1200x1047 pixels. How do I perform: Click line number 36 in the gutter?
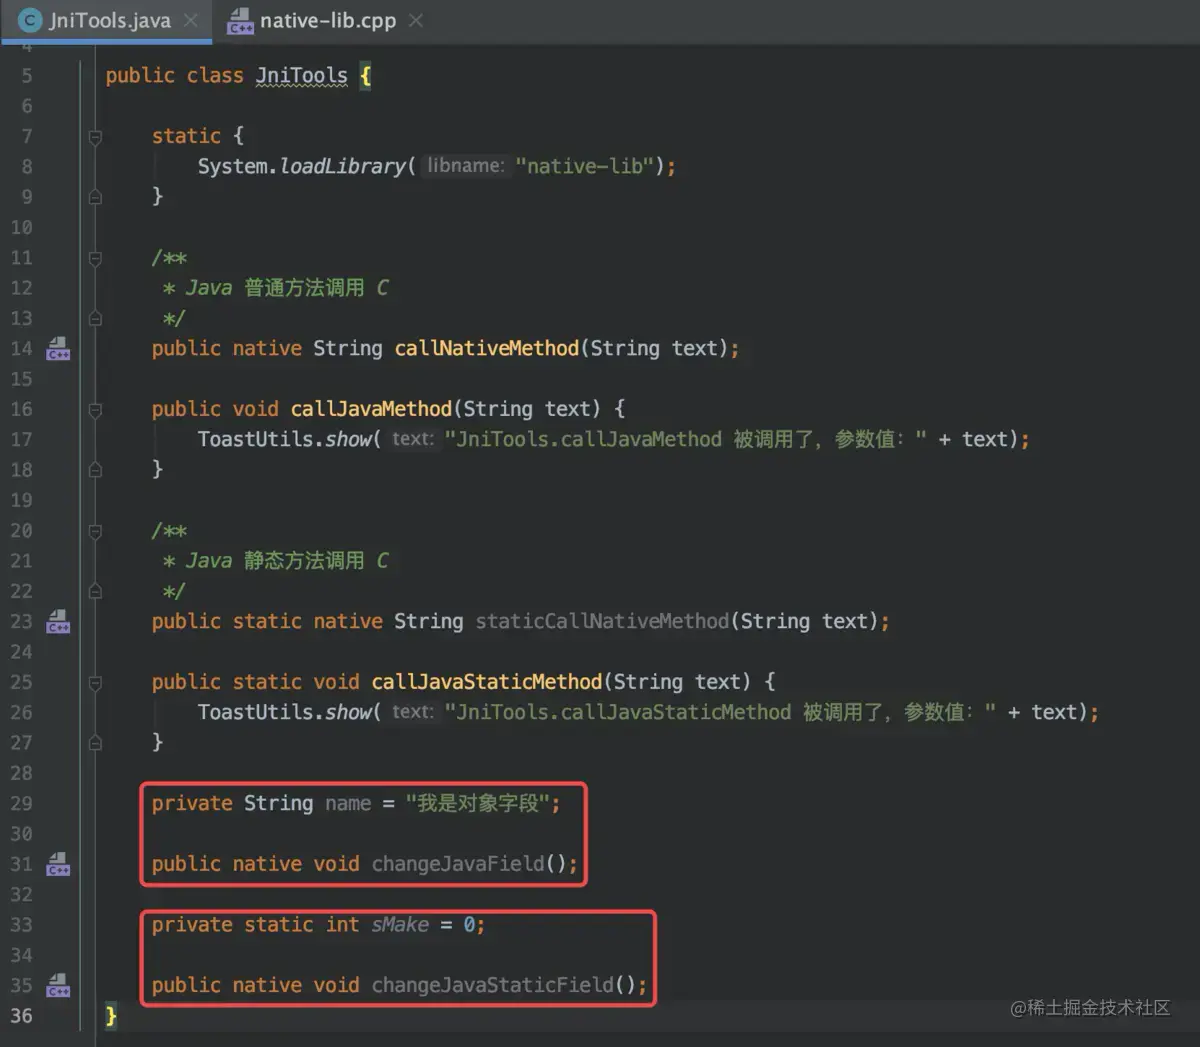(21, 1016)
